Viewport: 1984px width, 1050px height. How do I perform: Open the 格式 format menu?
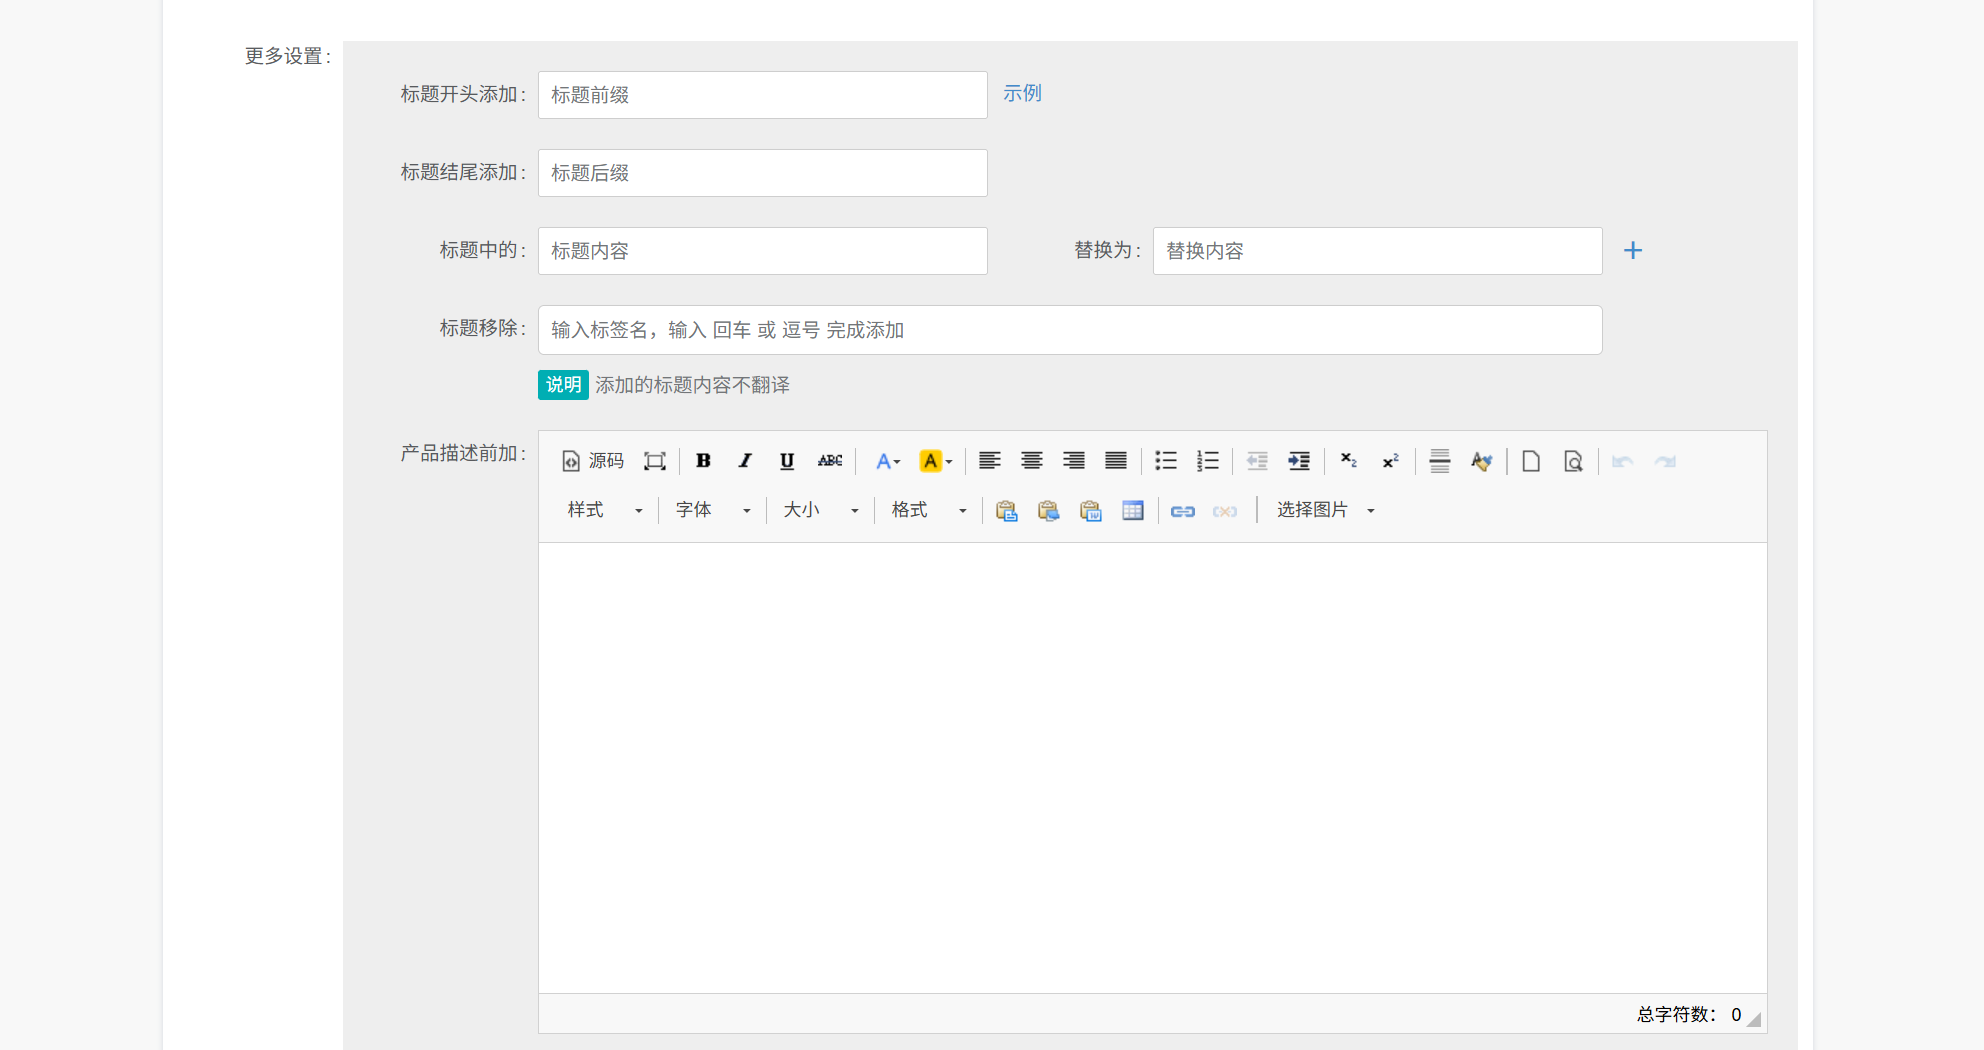(929, 511)
